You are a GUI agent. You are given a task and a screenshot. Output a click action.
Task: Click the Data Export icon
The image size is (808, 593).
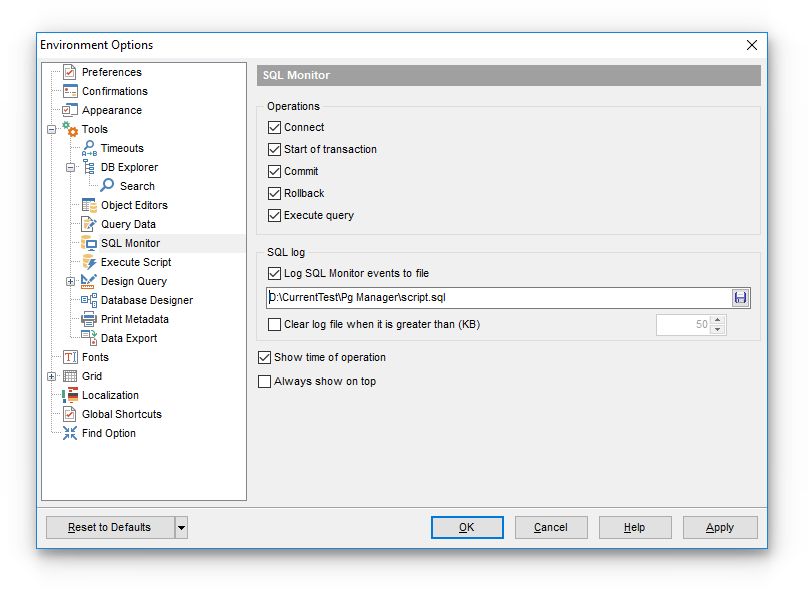88,338
